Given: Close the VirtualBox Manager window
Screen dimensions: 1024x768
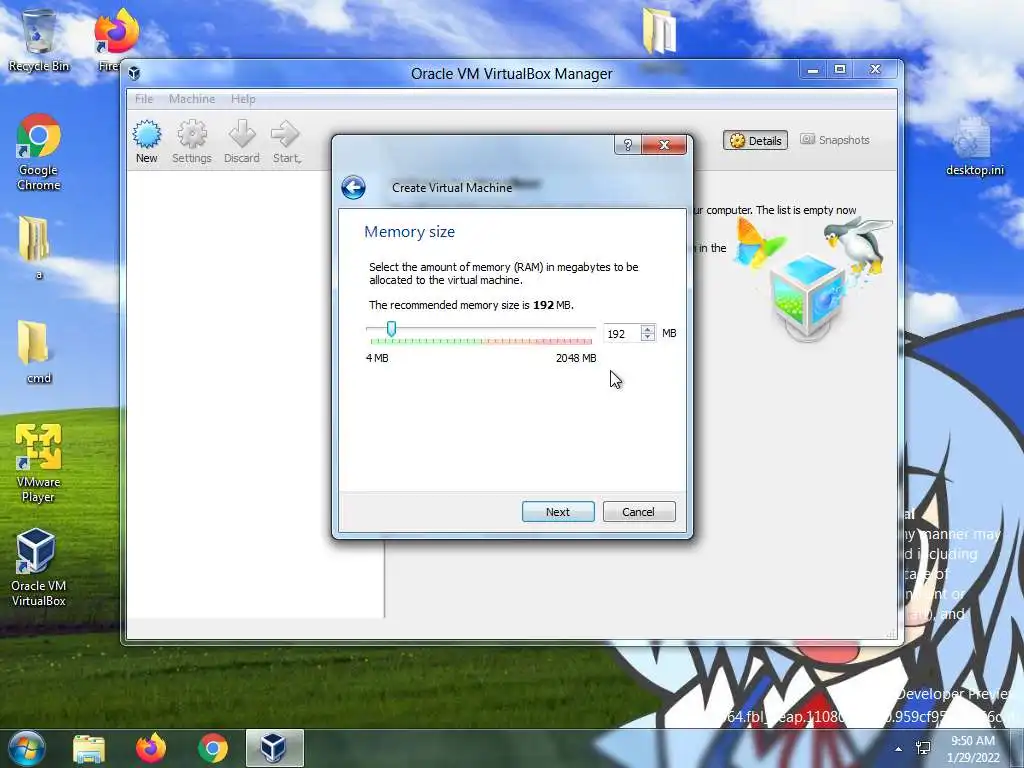Looking at the screenshot, I should click(876, 69).
